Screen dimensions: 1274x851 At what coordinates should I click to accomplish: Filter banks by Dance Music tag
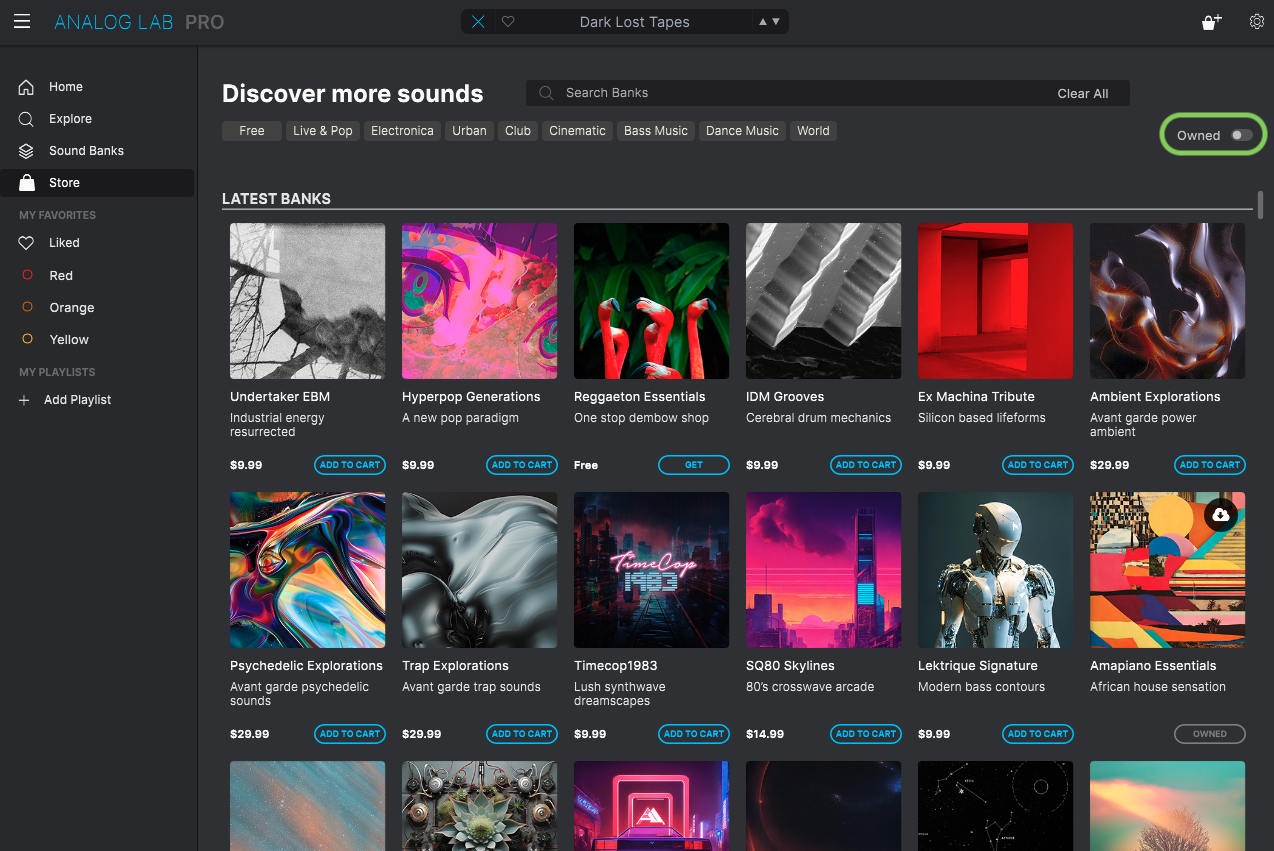[742, 131]
